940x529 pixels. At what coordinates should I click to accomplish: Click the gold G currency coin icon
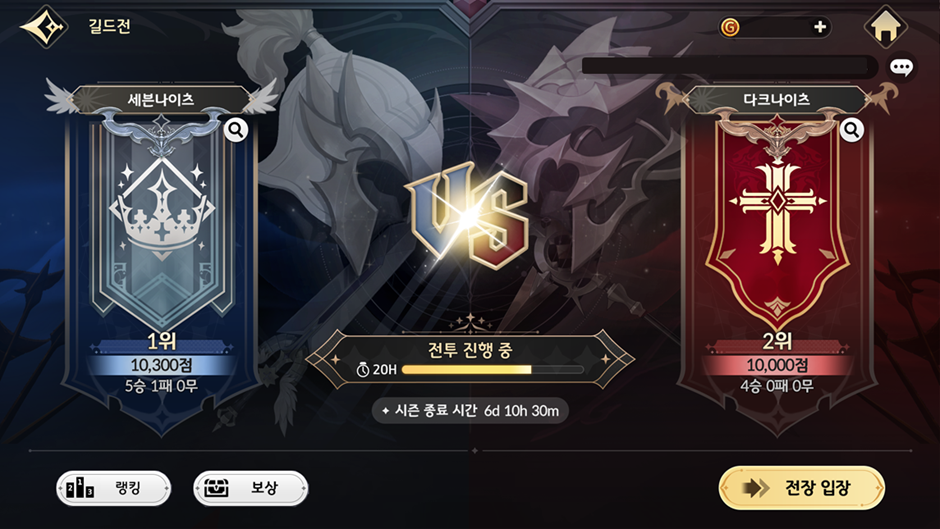pos(730,27)
